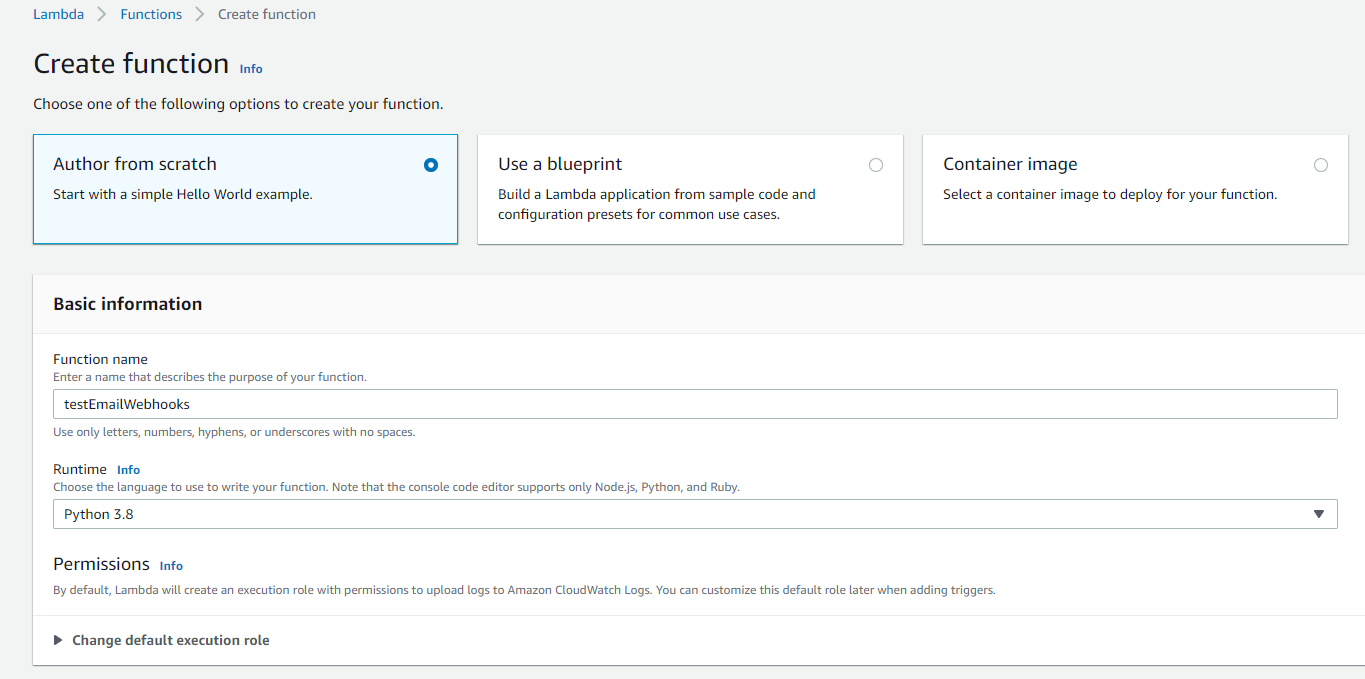
Task: Click the second breadcrumb separator chevron
Action: click(x=200, y=14)
